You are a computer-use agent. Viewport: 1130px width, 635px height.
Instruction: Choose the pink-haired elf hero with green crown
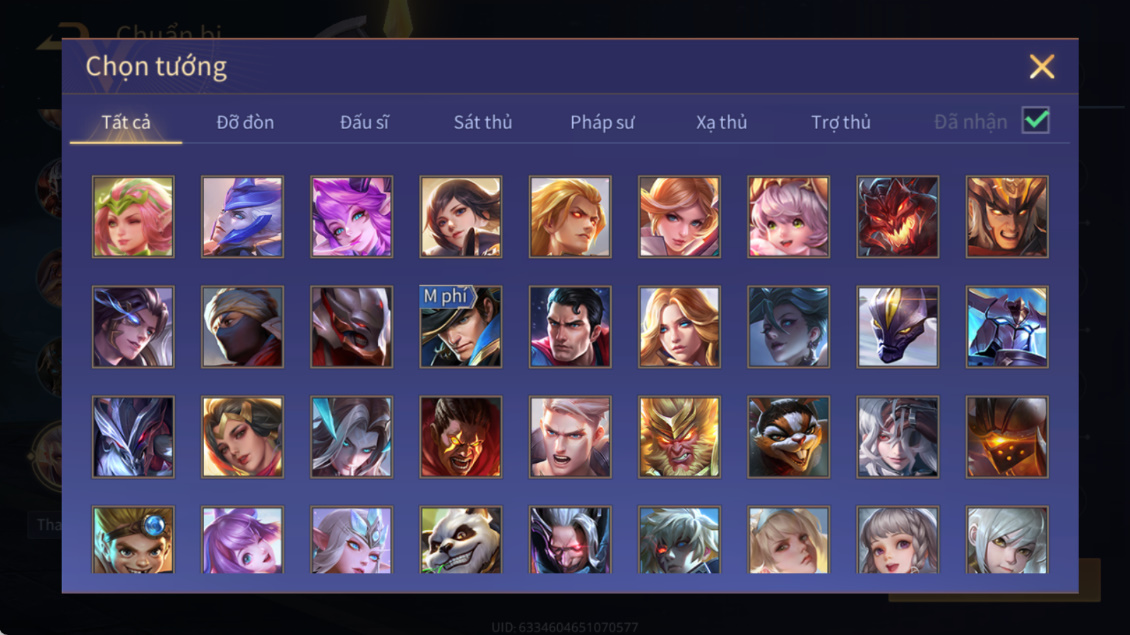pyautogui.click(x=133, y=217)
